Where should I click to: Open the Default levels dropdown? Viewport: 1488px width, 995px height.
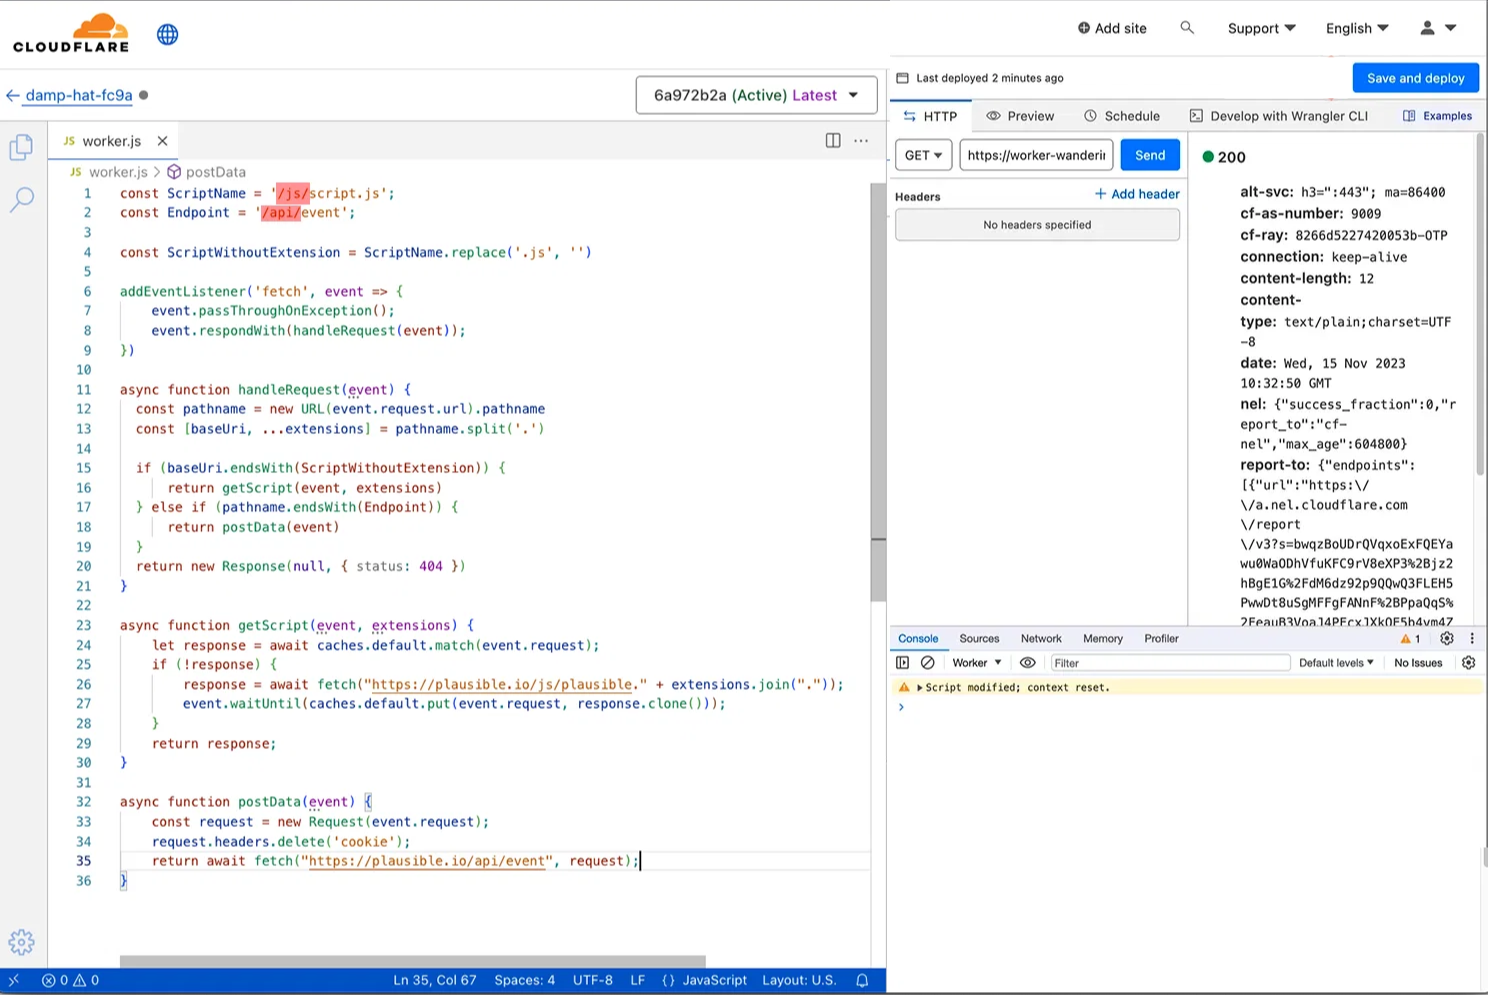[1336, 663]
